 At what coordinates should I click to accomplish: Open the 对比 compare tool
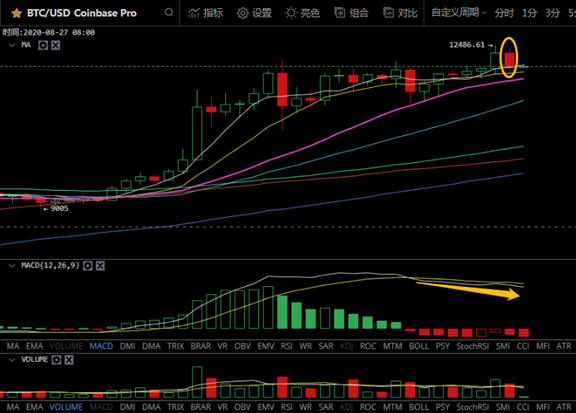click(x=400, y=13)
